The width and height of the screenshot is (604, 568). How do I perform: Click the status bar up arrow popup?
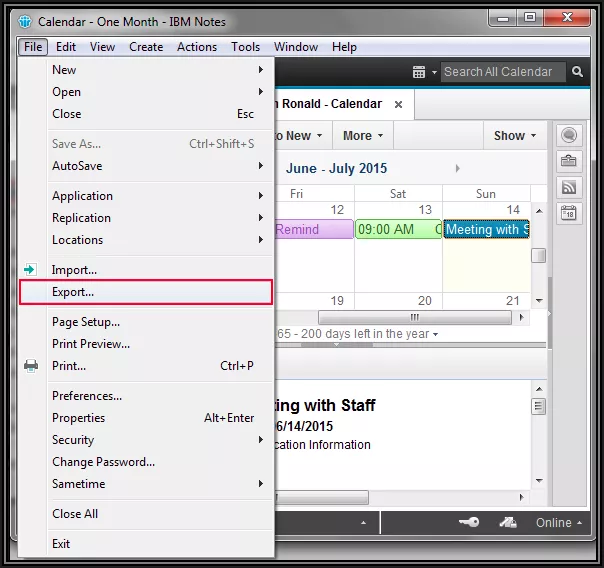click(x=363, y=523)
